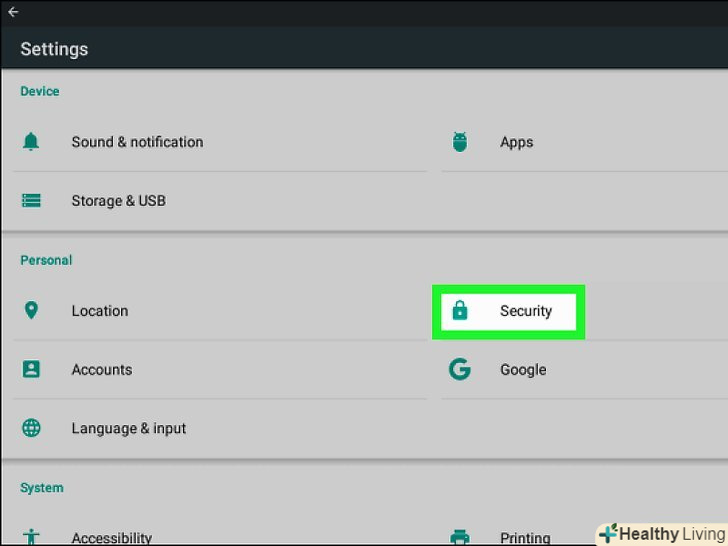Open Storage & USB settings

click(x=118, y=201)
